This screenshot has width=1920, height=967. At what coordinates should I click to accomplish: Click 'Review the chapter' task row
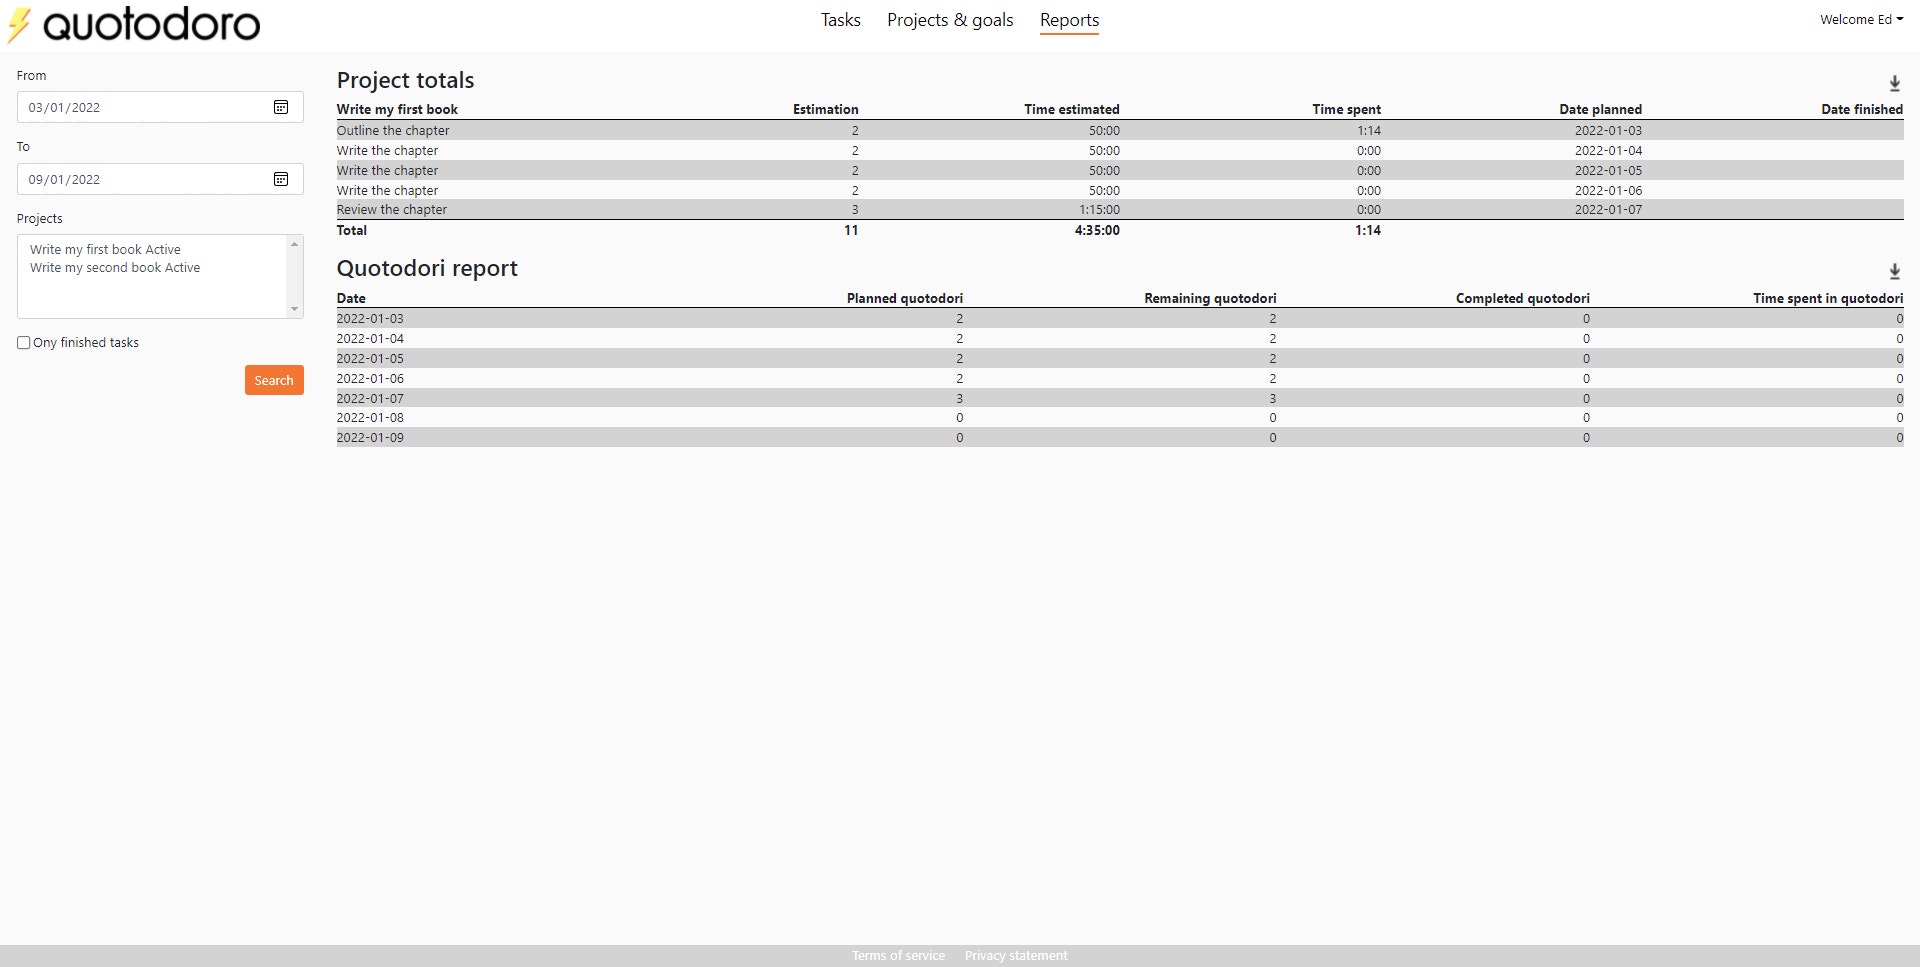pos(1120,210)
